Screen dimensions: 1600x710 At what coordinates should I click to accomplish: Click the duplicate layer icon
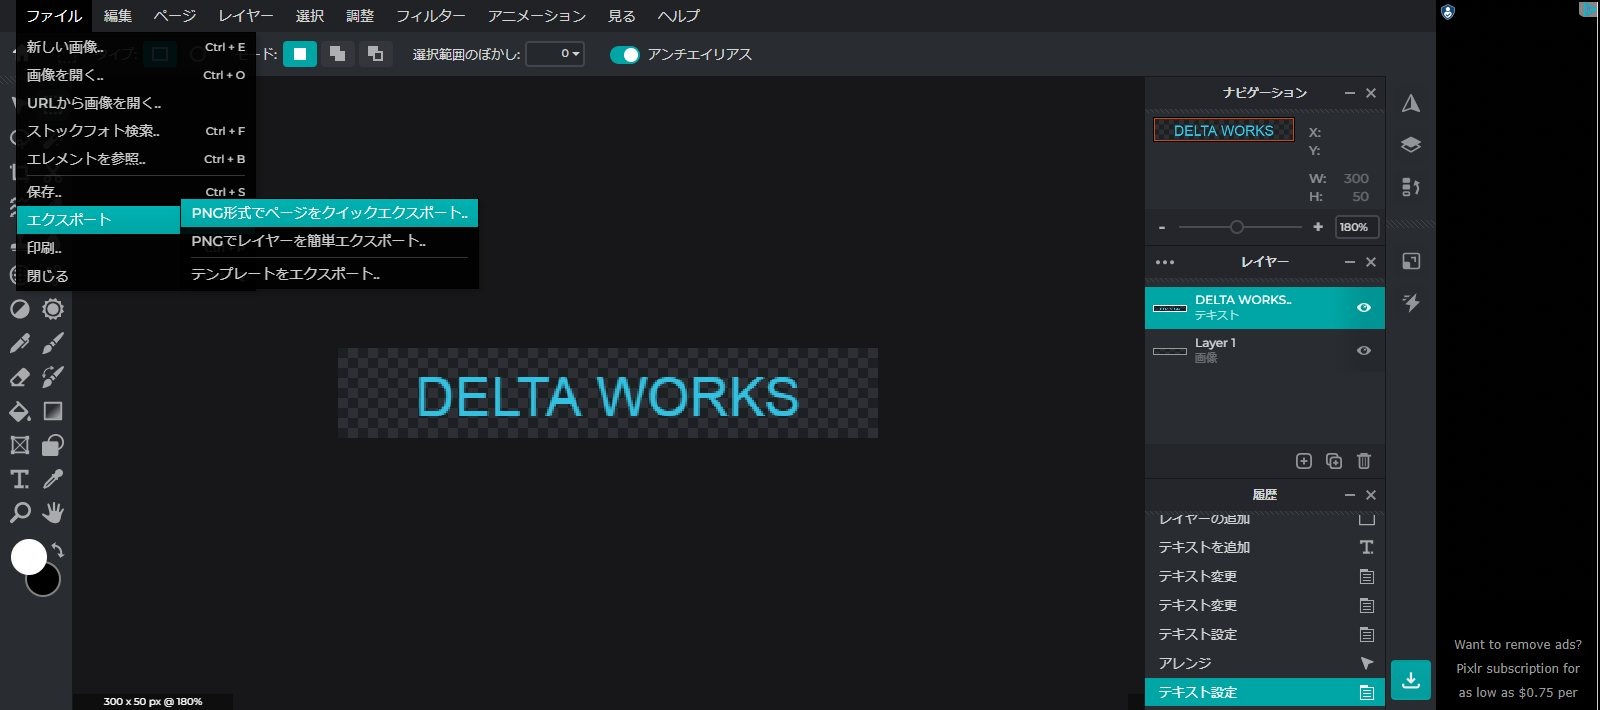click(x=1333, y=461)
